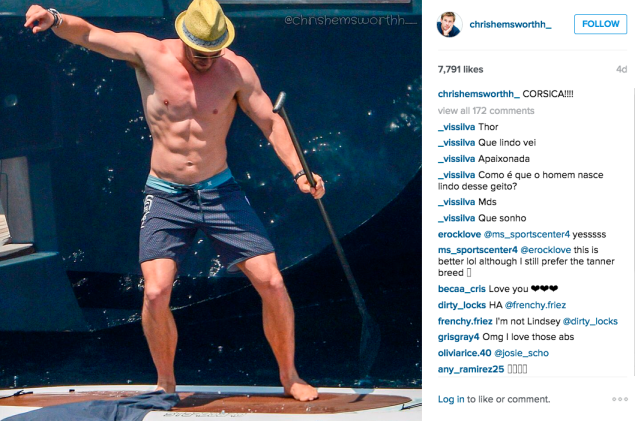The image size is (635, 421).
Task: View all 172 comments
Action: coord(486,111)
